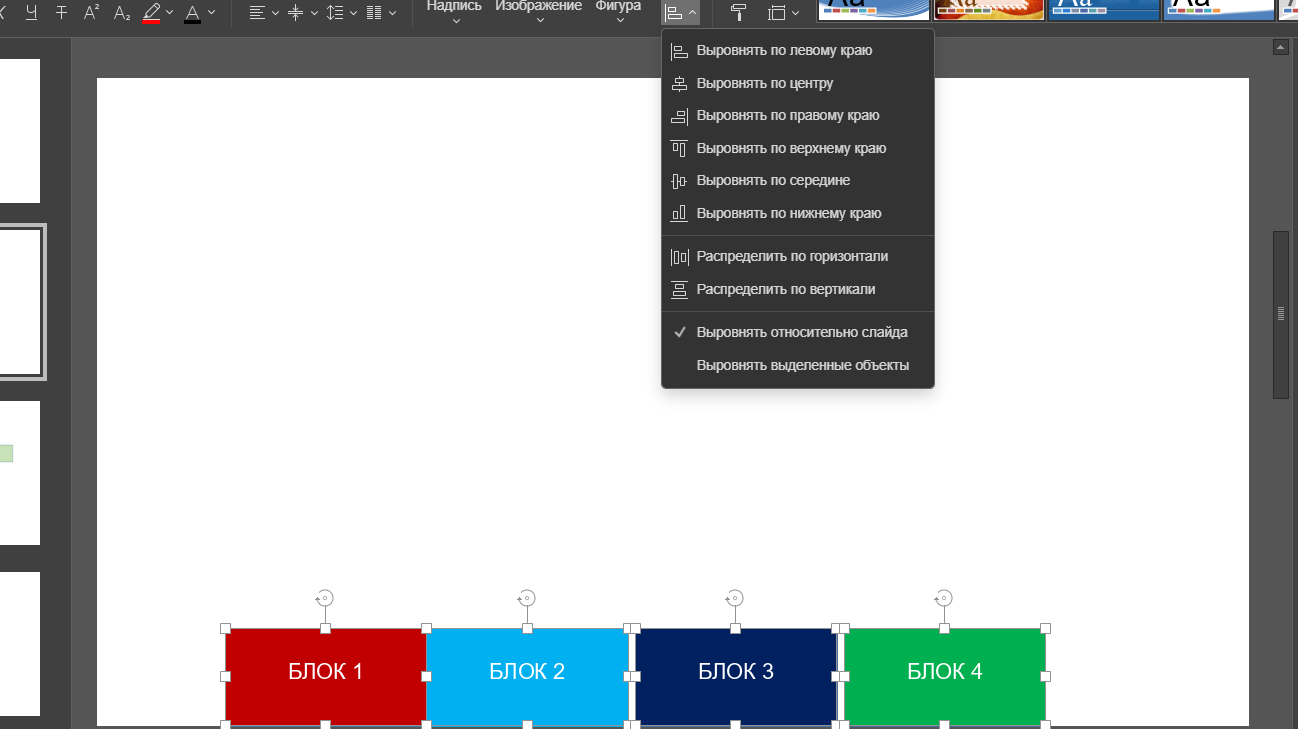The width and height of the screenshot is (1298, 729).
Task: Toggle Выровнять относительно слайда option
Action: (x=798, y=332)
